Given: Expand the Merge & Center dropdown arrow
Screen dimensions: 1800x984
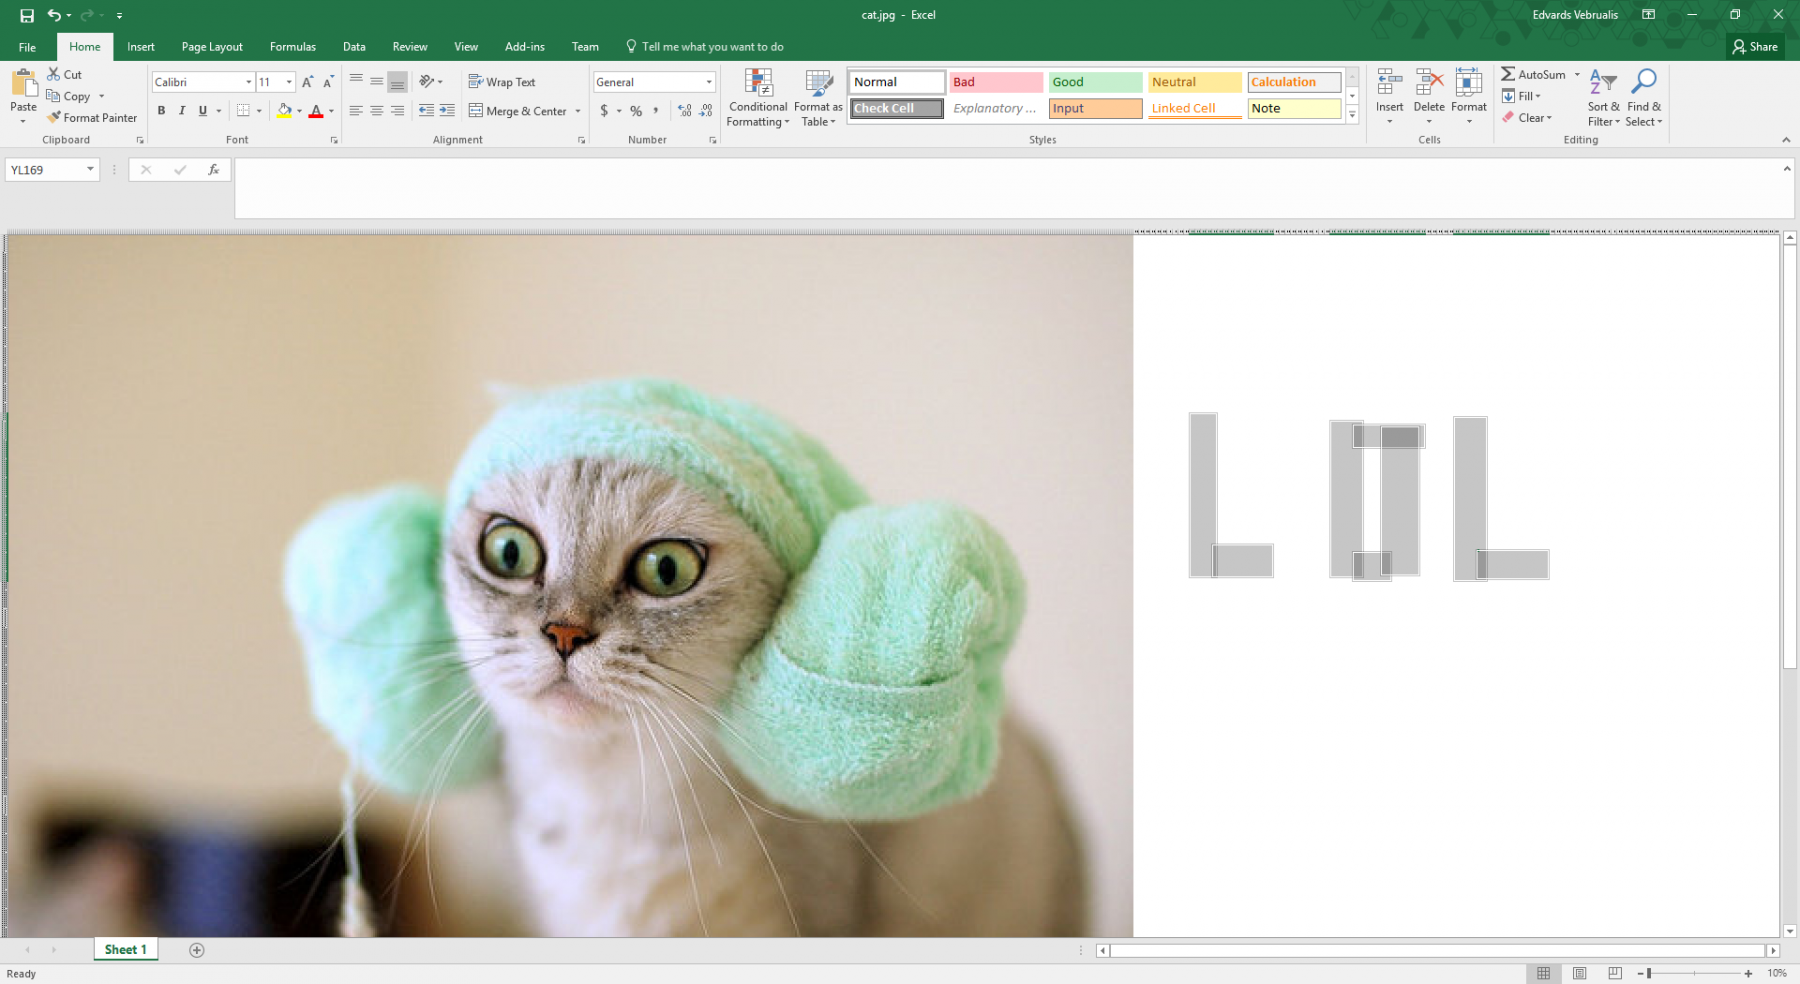Looking at the screenshot, I should [x=578, y=111].
